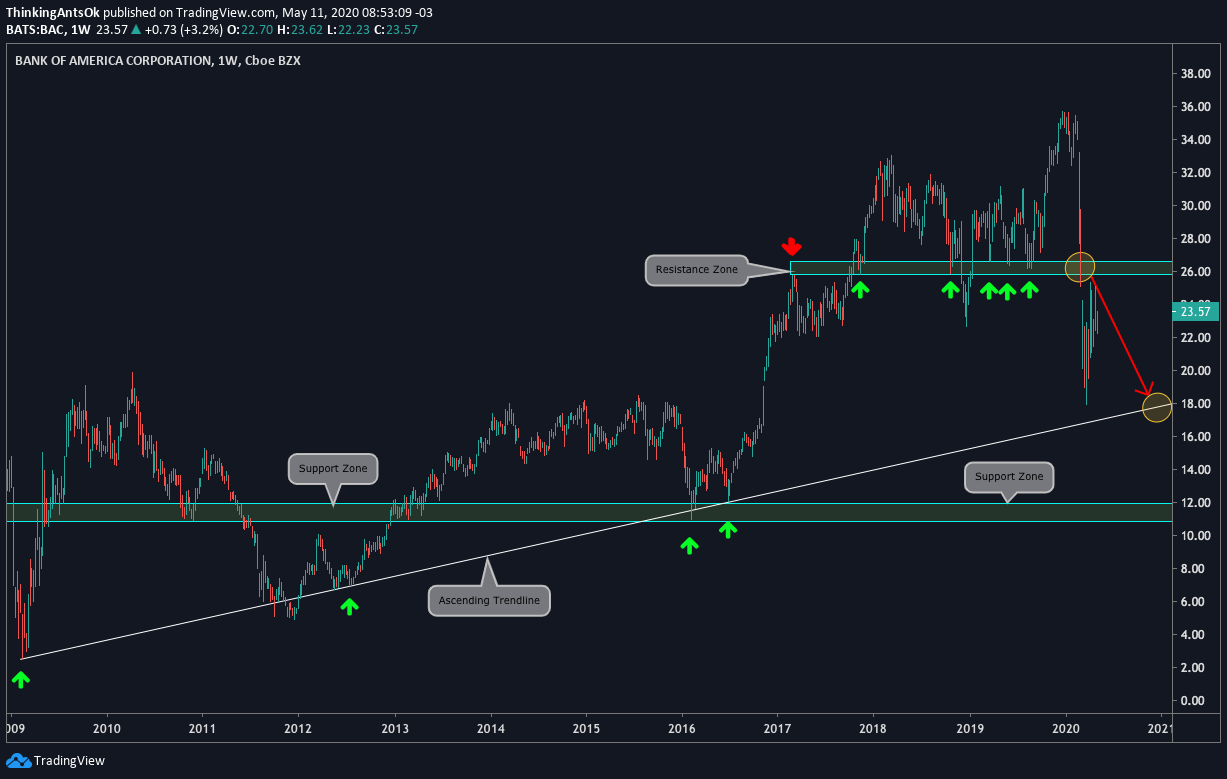Click the green up arrow below the 2009 low
The image size is (1227, 779).
(21, 680)
